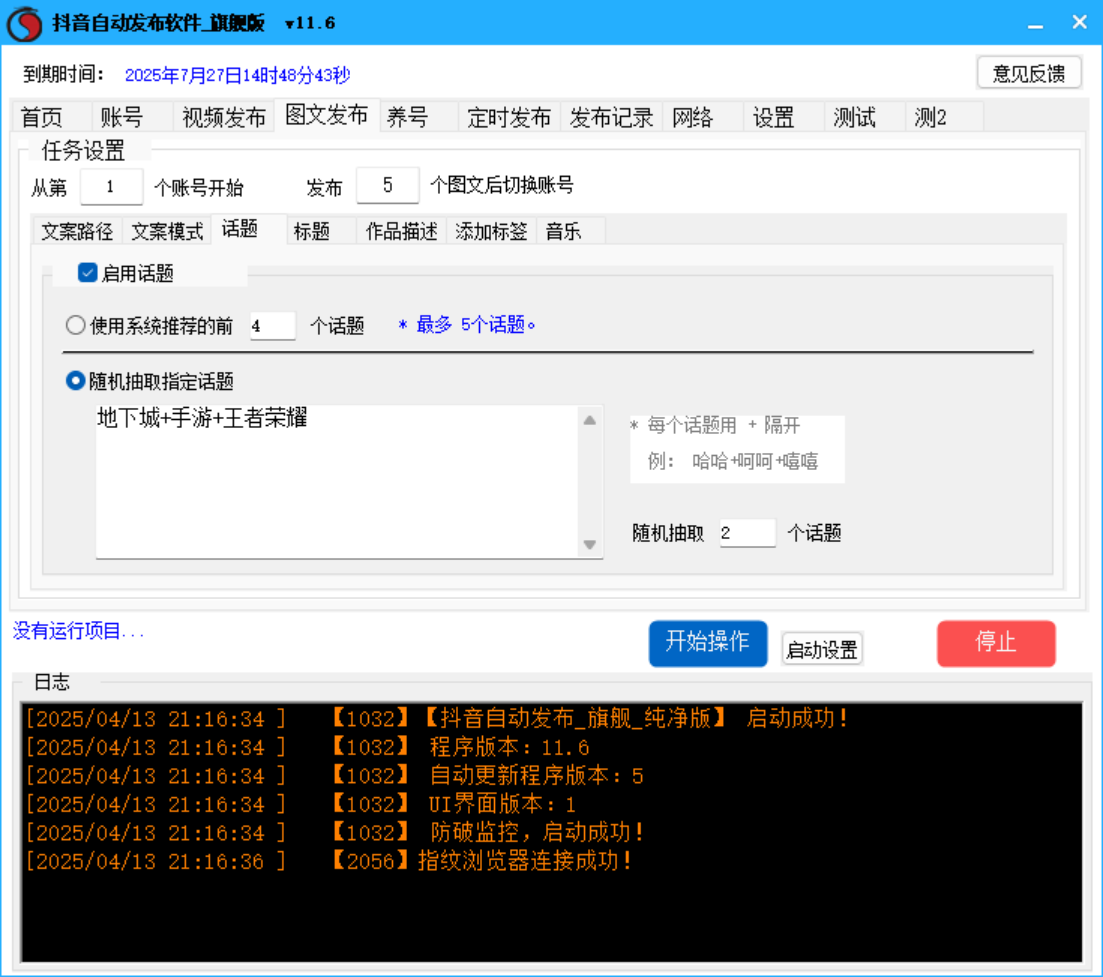Open the 启动设置 button
Image resolution: width=1103 pixels, height=977 pixels.
click(822, 649)
